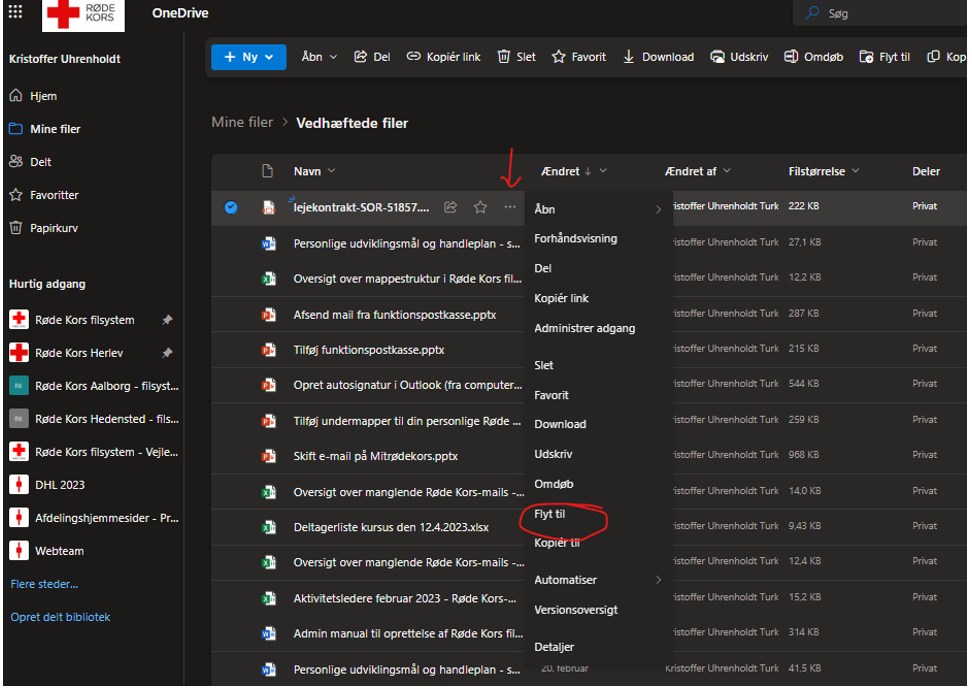
Task: Click Download in the toolbar
Action: [658, 57]
